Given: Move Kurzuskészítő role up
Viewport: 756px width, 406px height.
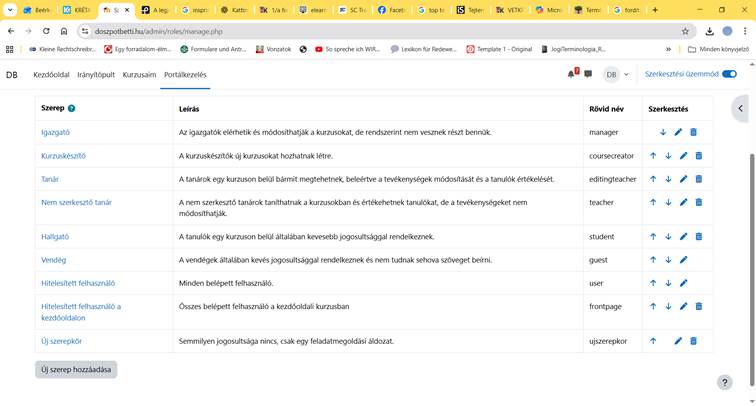Looking at the screenshot, I should pyautogui.click(x=653, y=156).
